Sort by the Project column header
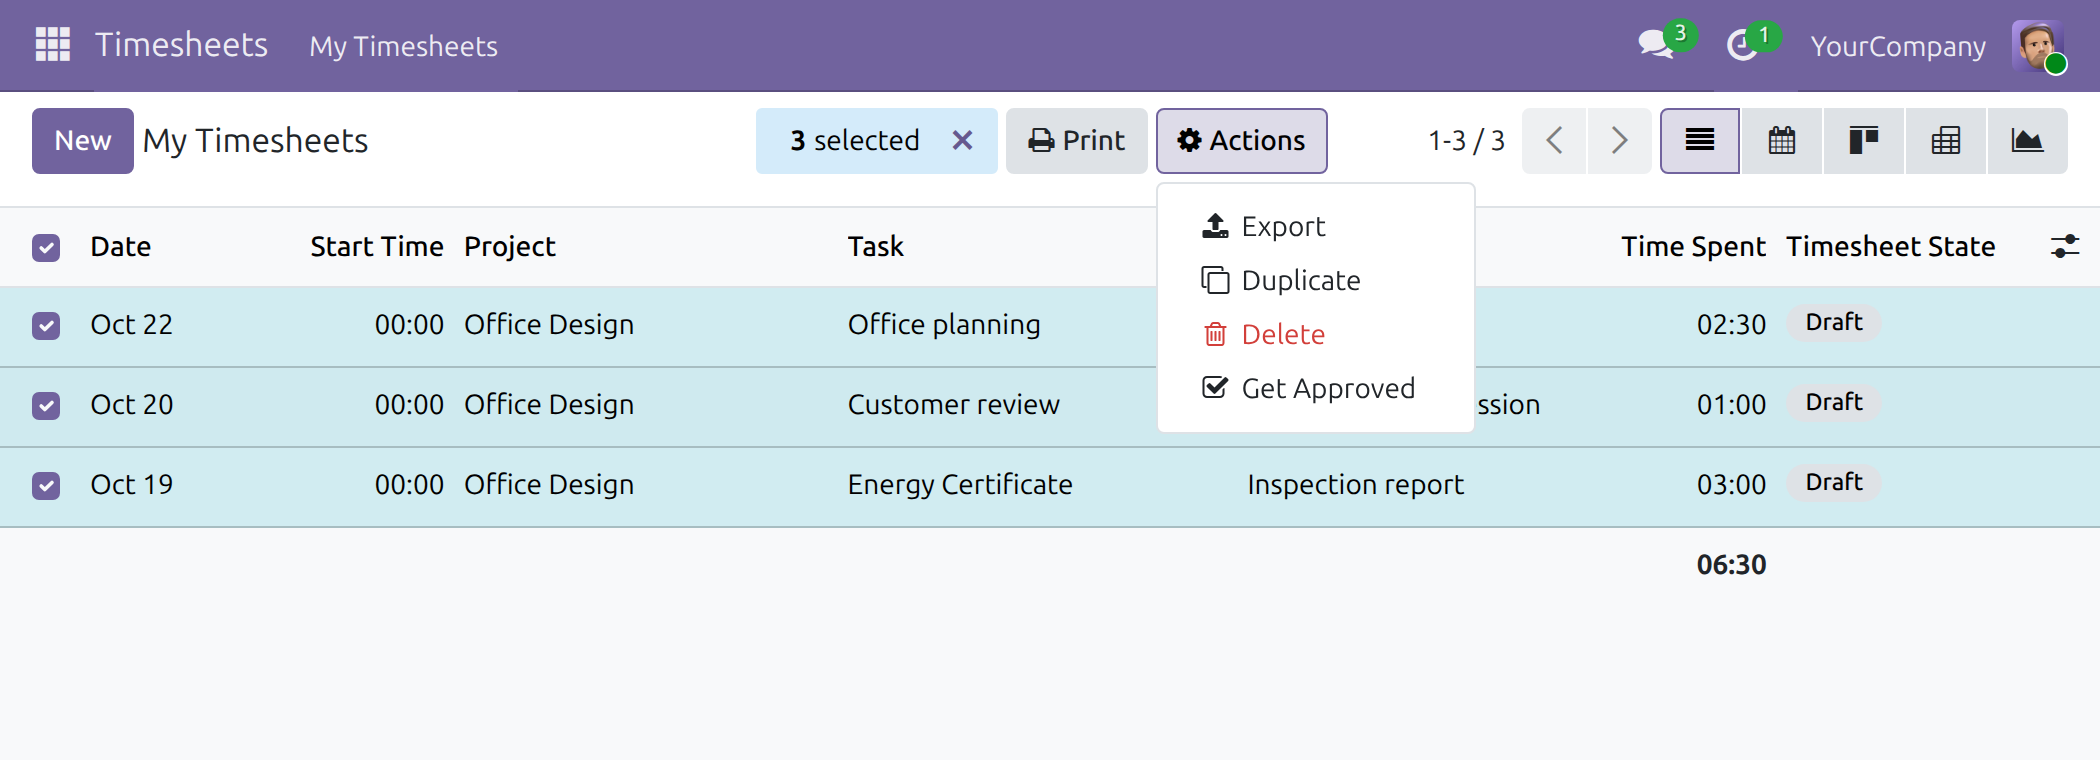The image size is (2100, 760). [510, 247]
